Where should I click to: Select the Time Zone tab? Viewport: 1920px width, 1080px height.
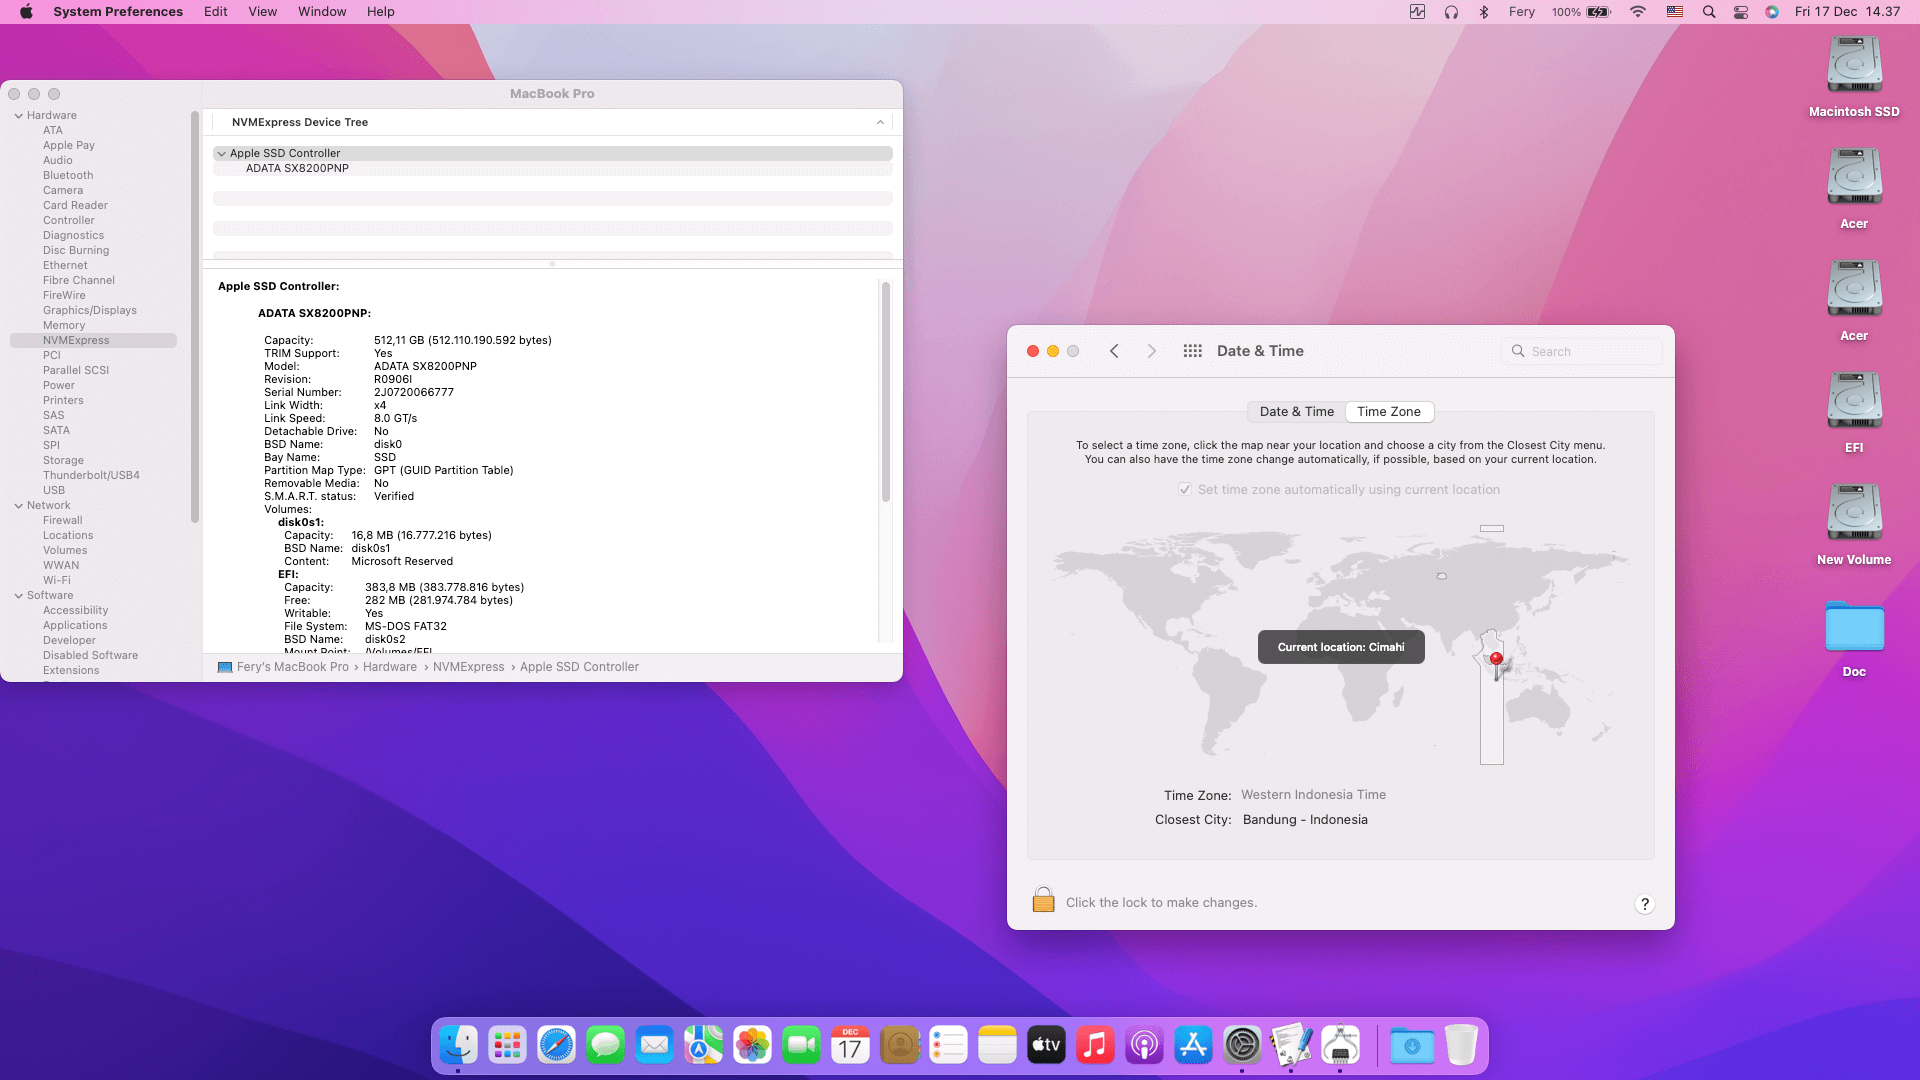point(1389,412)
